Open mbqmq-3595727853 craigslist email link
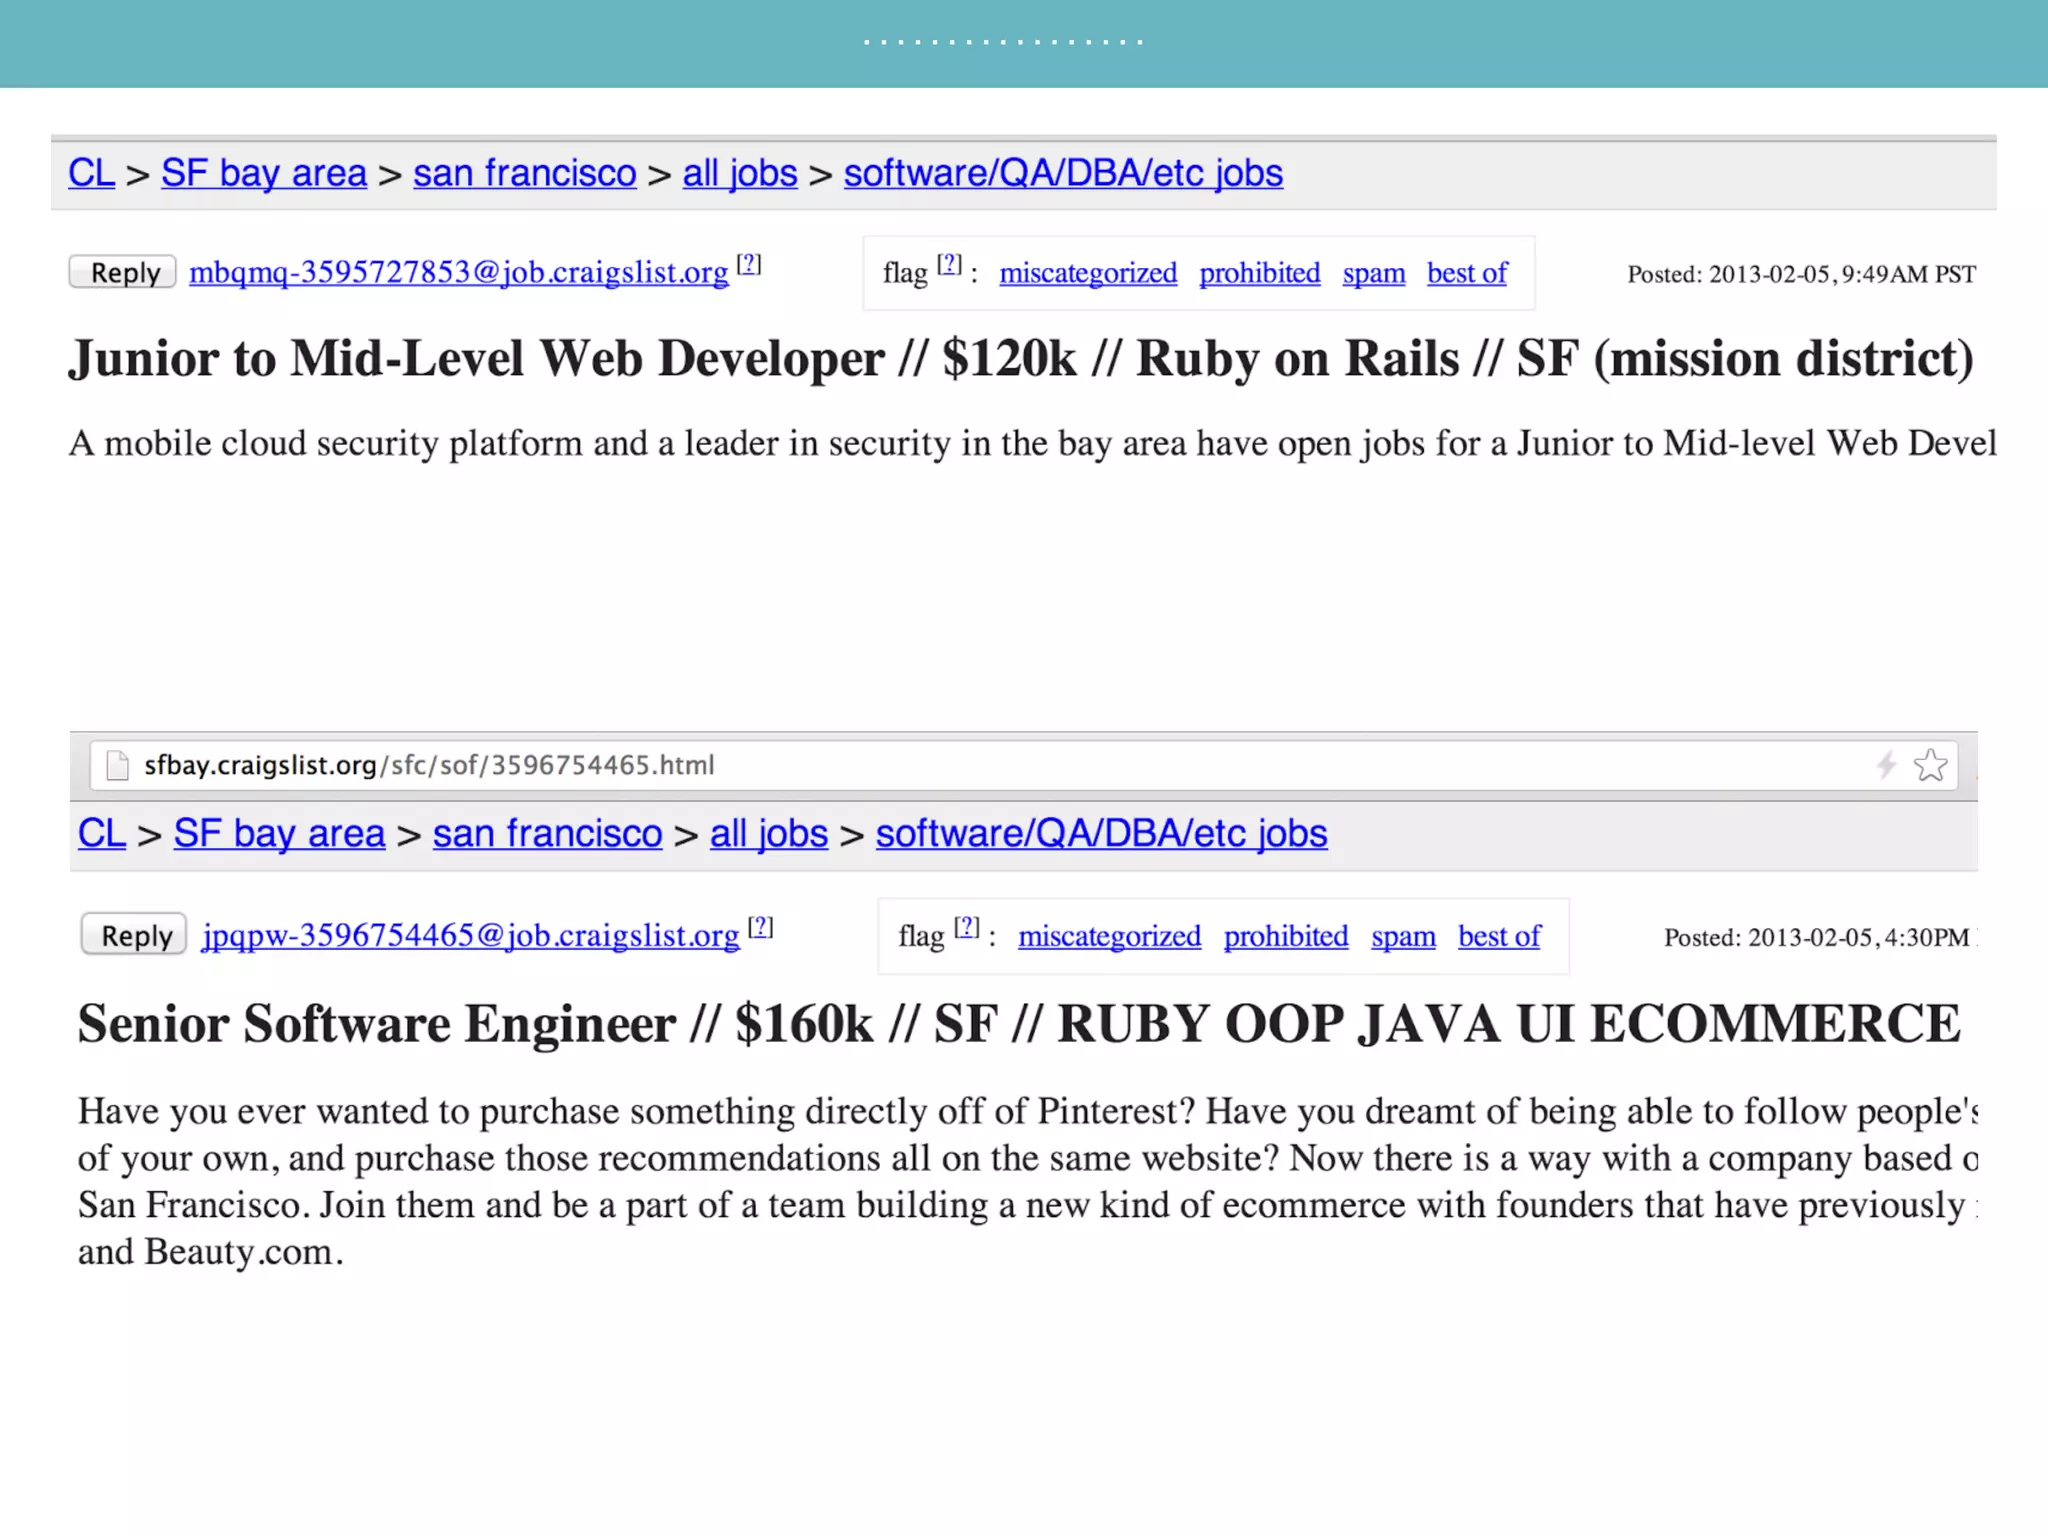This screenshot has width=2048, height=1536. tap(458, 272)
